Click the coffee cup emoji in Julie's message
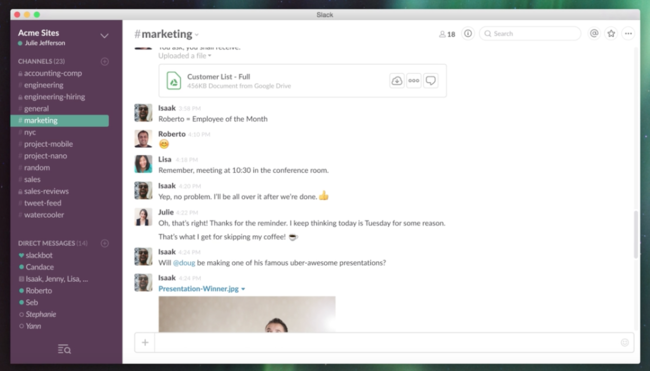Screen dimensions: 650x371 click(293, 237)
